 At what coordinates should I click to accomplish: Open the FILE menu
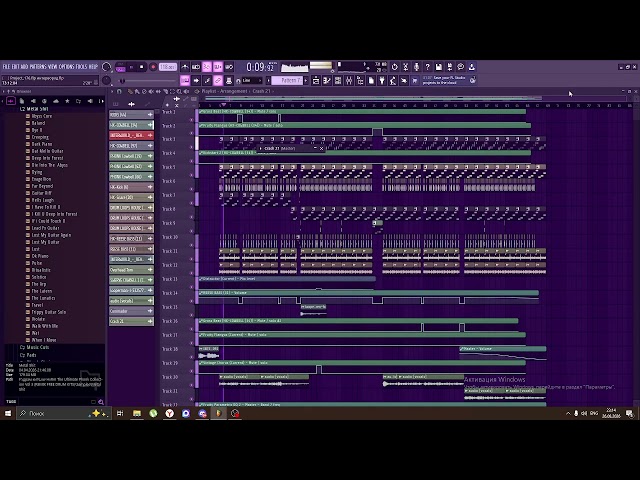click(x=7, y=67)
